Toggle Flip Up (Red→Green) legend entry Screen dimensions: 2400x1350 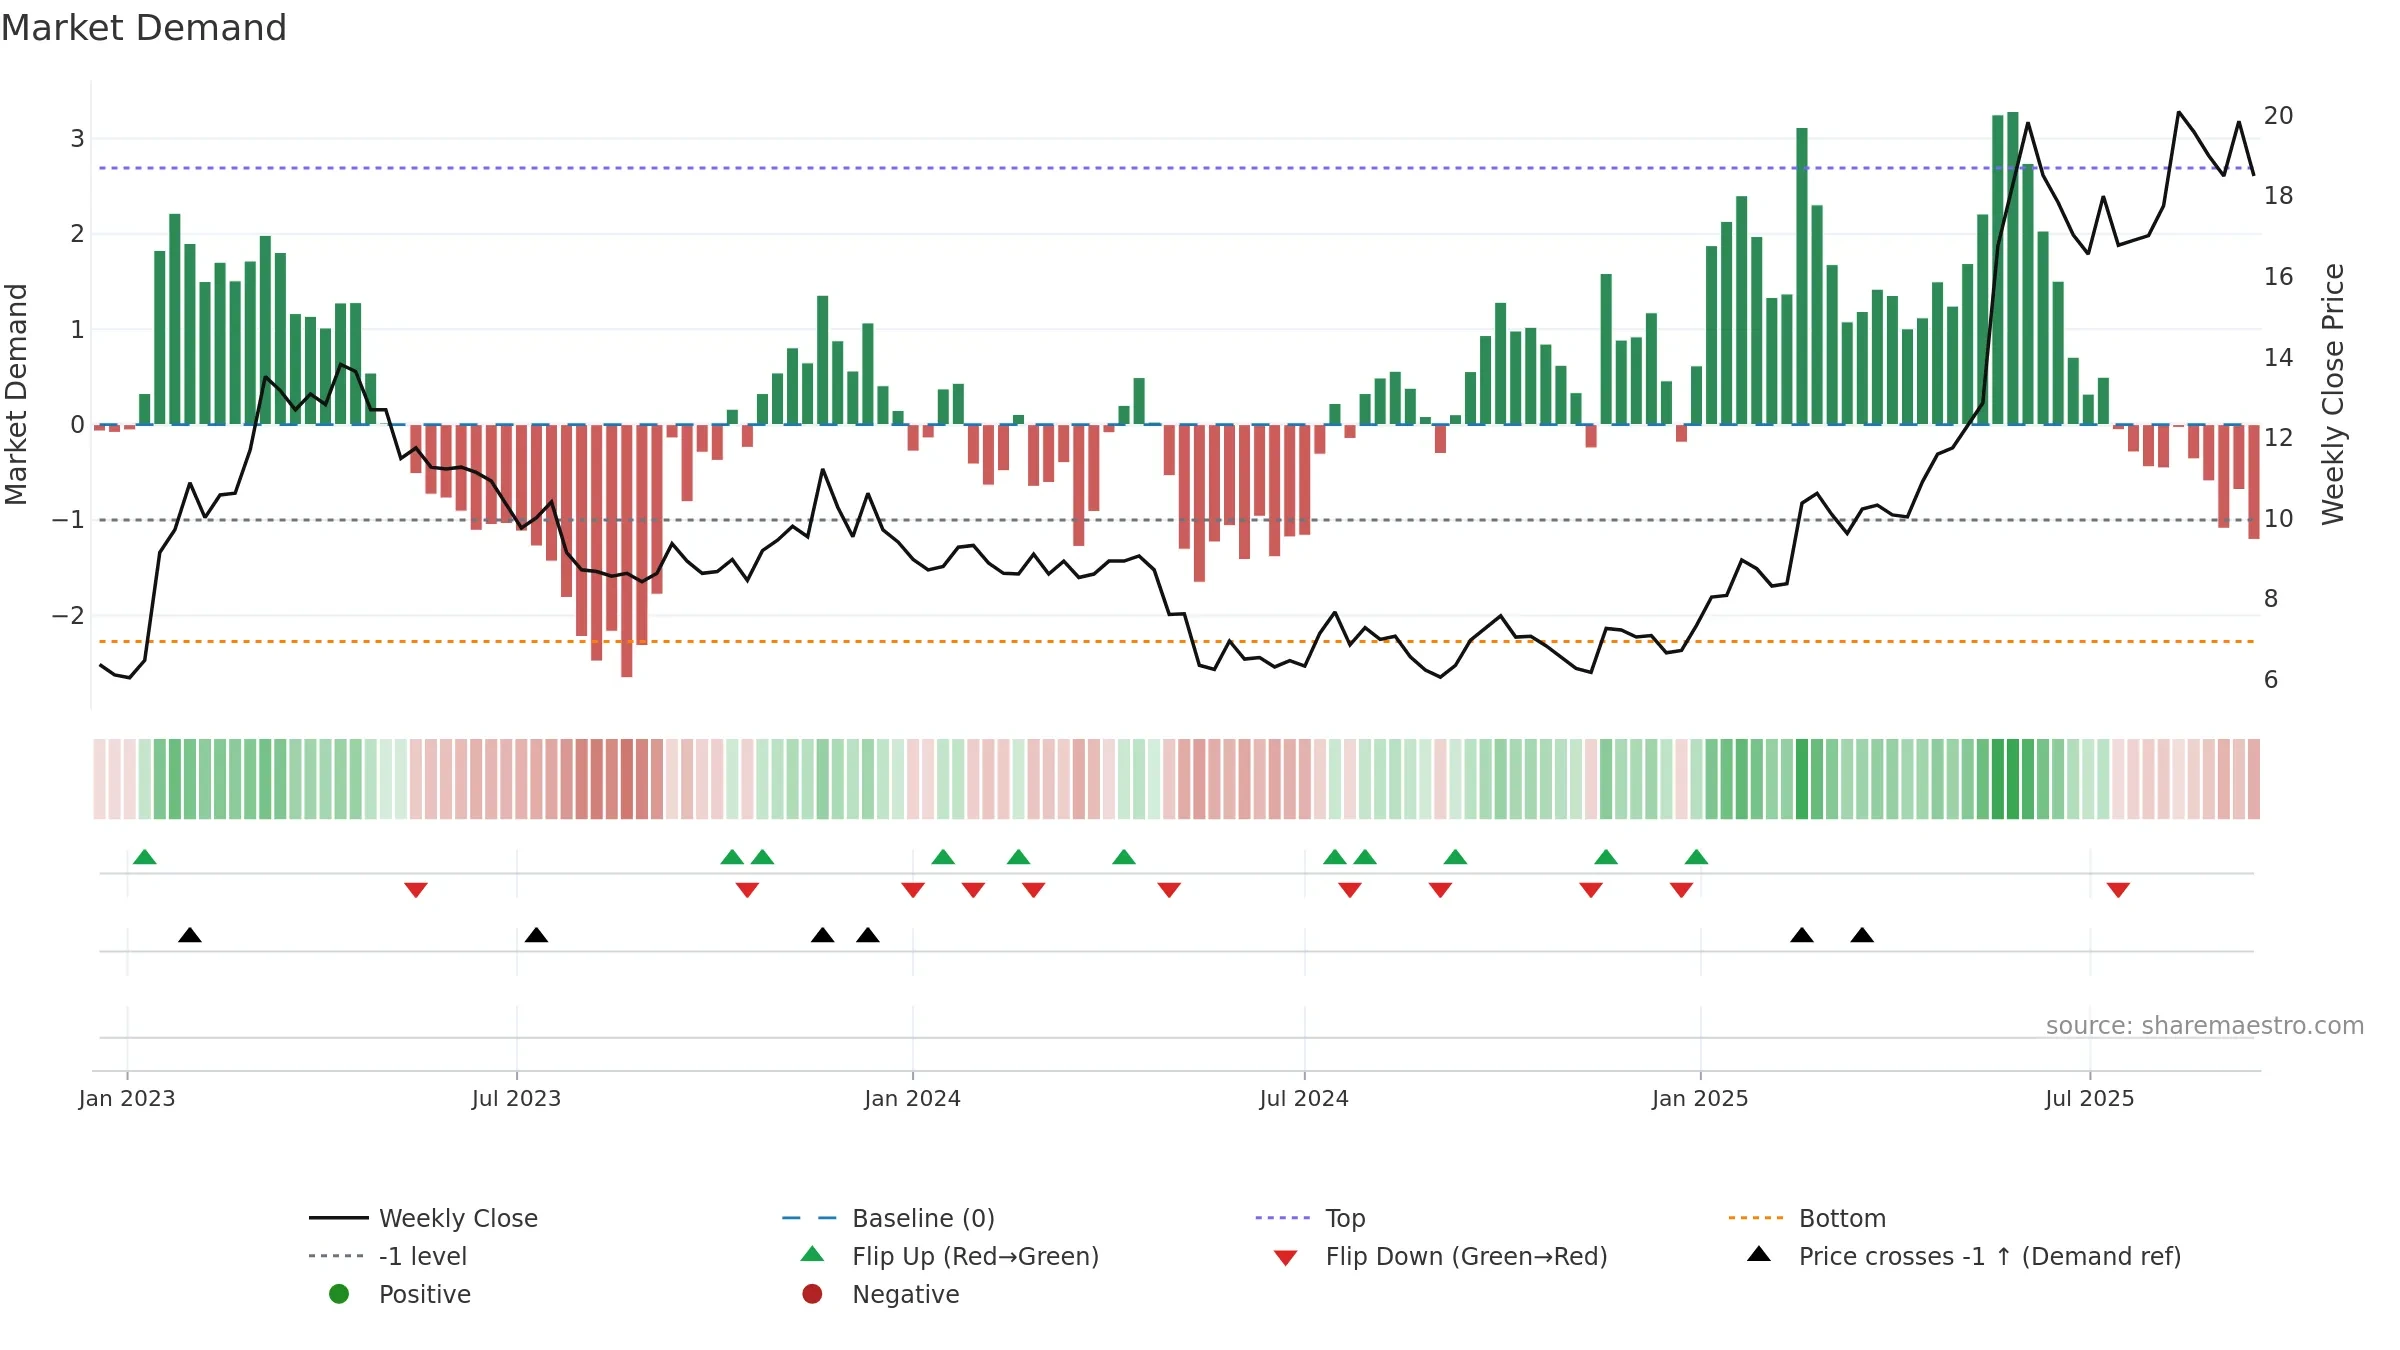[950, 1256]
